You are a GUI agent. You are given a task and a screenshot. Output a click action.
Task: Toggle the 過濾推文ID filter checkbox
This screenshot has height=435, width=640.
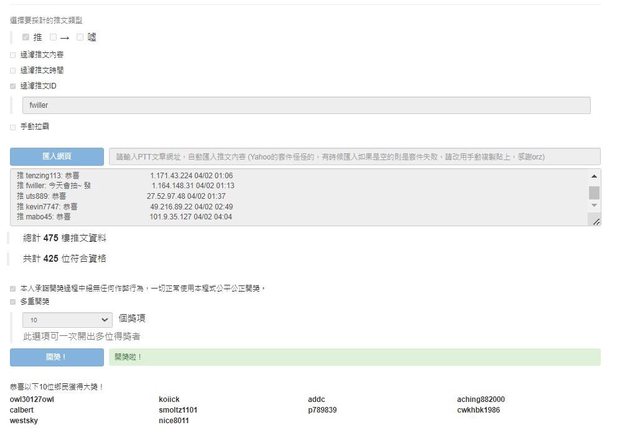pos(12,85)
